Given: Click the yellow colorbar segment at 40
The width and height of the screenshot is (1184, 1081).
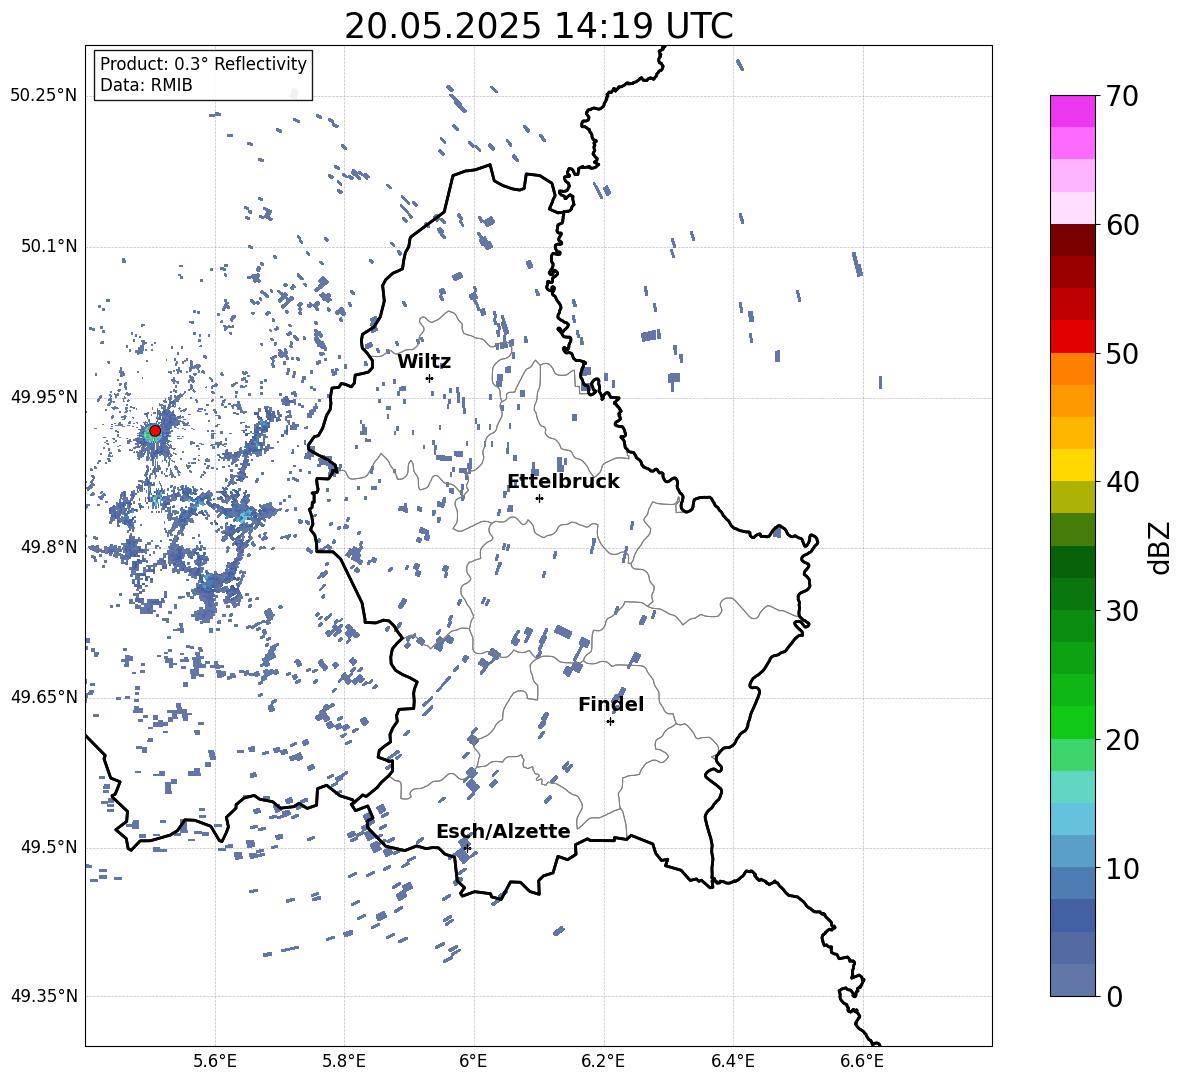Looking at the screenshot, I should pos(1072,465).
